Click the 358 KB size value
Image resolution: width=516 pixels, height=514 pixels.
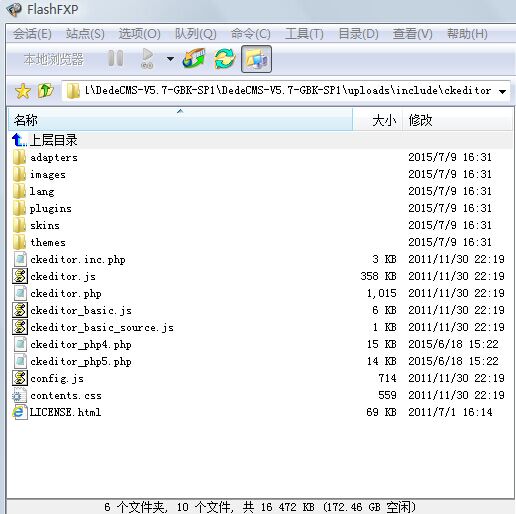[378, 276]
